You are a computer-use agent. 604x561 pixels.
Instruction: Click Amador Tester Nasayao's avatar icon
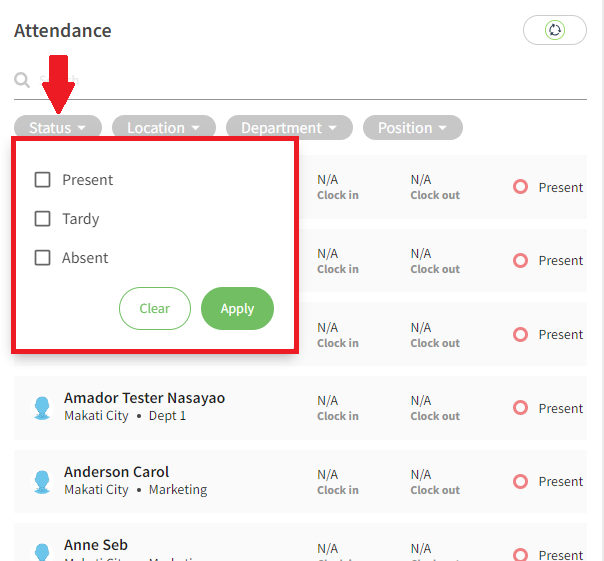pyautogui.click(x=42, y=408)
